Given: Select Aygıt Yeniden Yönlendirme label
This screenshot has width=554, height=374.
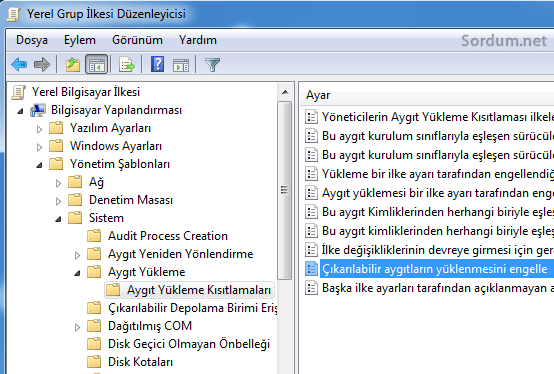Looking at the screenshot, I should click(181, 254).
